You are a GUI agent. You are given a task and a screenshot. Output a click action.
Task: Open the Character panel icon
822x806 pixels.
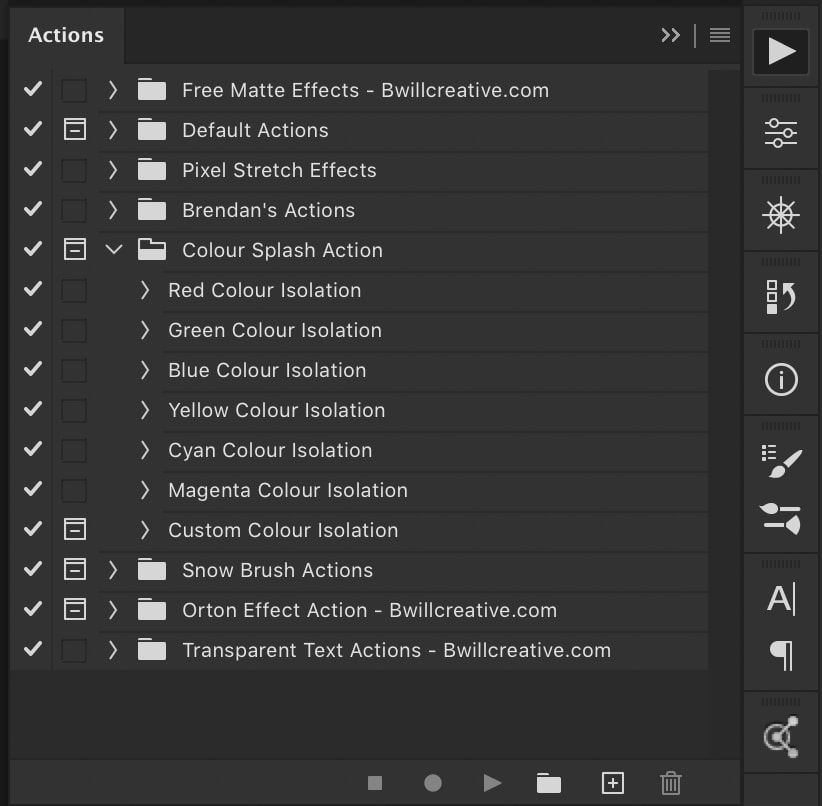(x=780, y=599)
